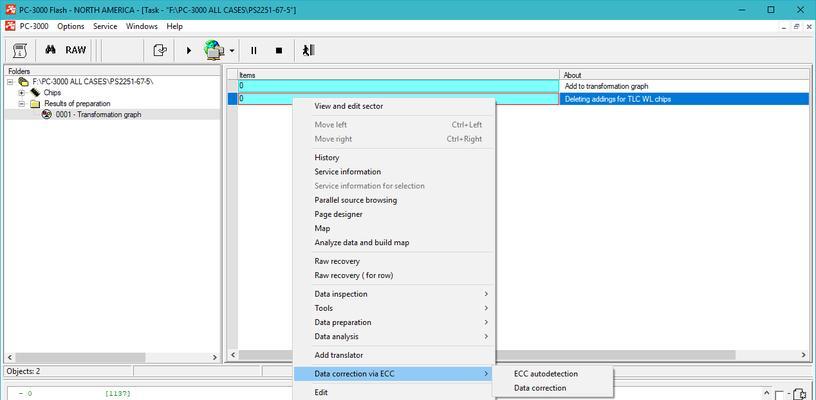
Task: Choose Map from context menu
Action: [394, 228]
